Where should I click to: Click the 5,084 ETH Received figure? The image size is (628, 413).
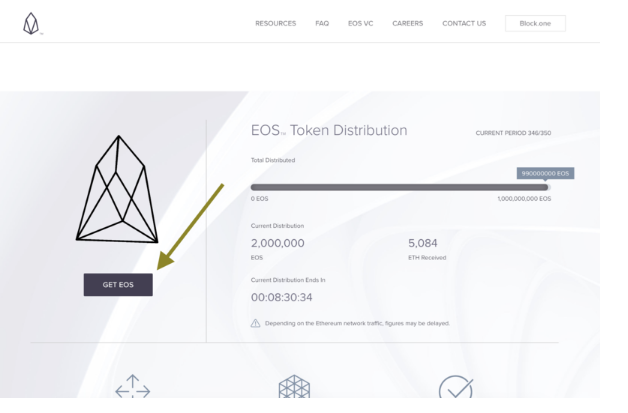[x=423, y=243]
